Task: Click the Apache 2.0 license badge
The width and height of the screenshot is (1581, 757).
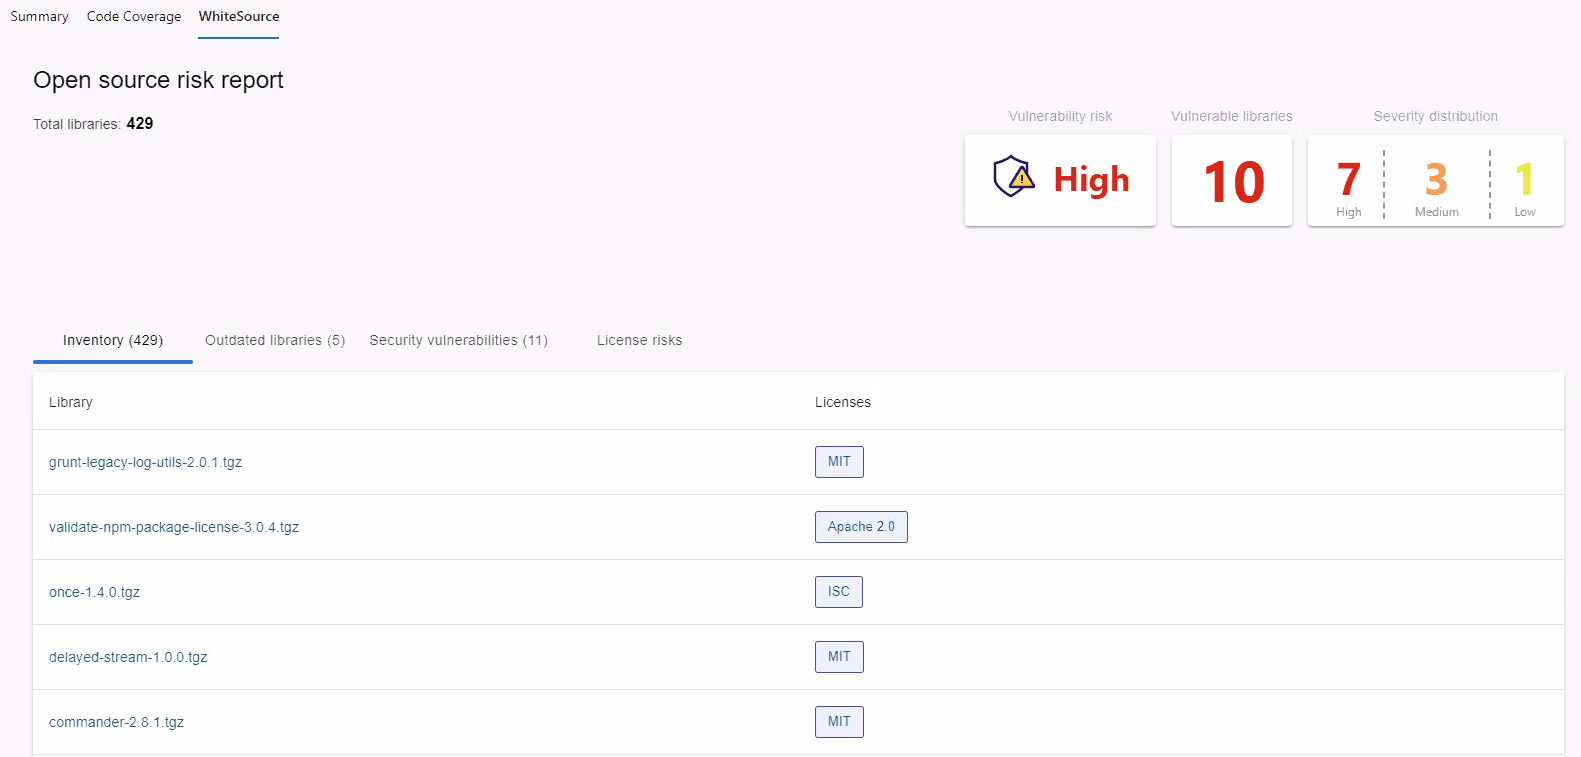Action: (x=861, y=527)
